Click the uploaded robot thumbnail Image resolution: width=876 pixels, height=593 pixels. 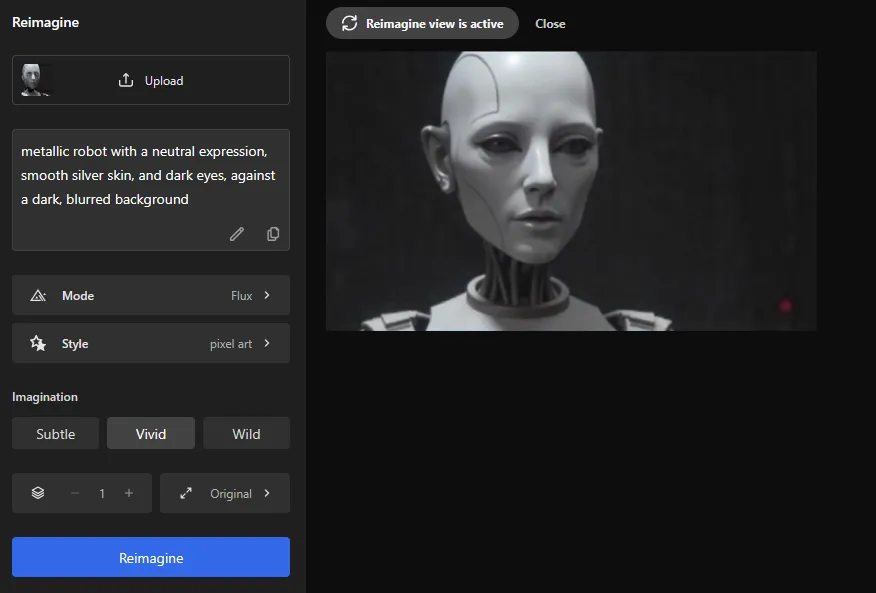click(x=33, y=80)
